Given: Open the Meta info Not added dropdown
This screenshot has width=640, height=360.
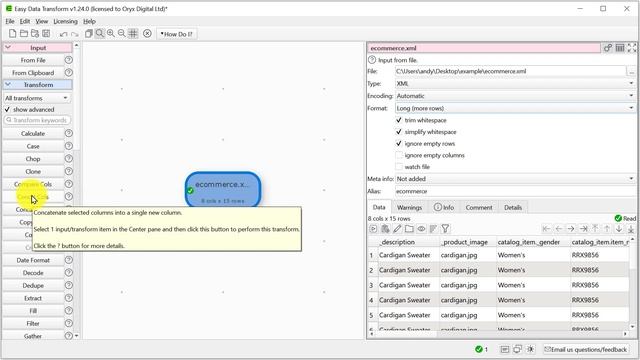Looking at the screenshot, I should pos(516,179).
